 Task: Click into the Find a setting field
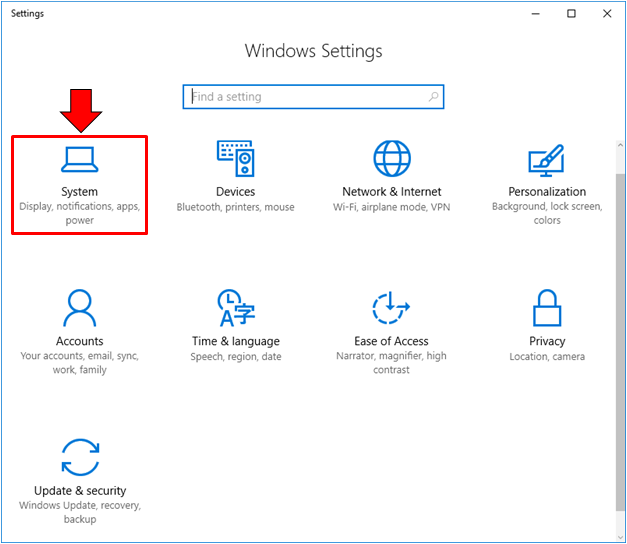[x=300, y=97]
